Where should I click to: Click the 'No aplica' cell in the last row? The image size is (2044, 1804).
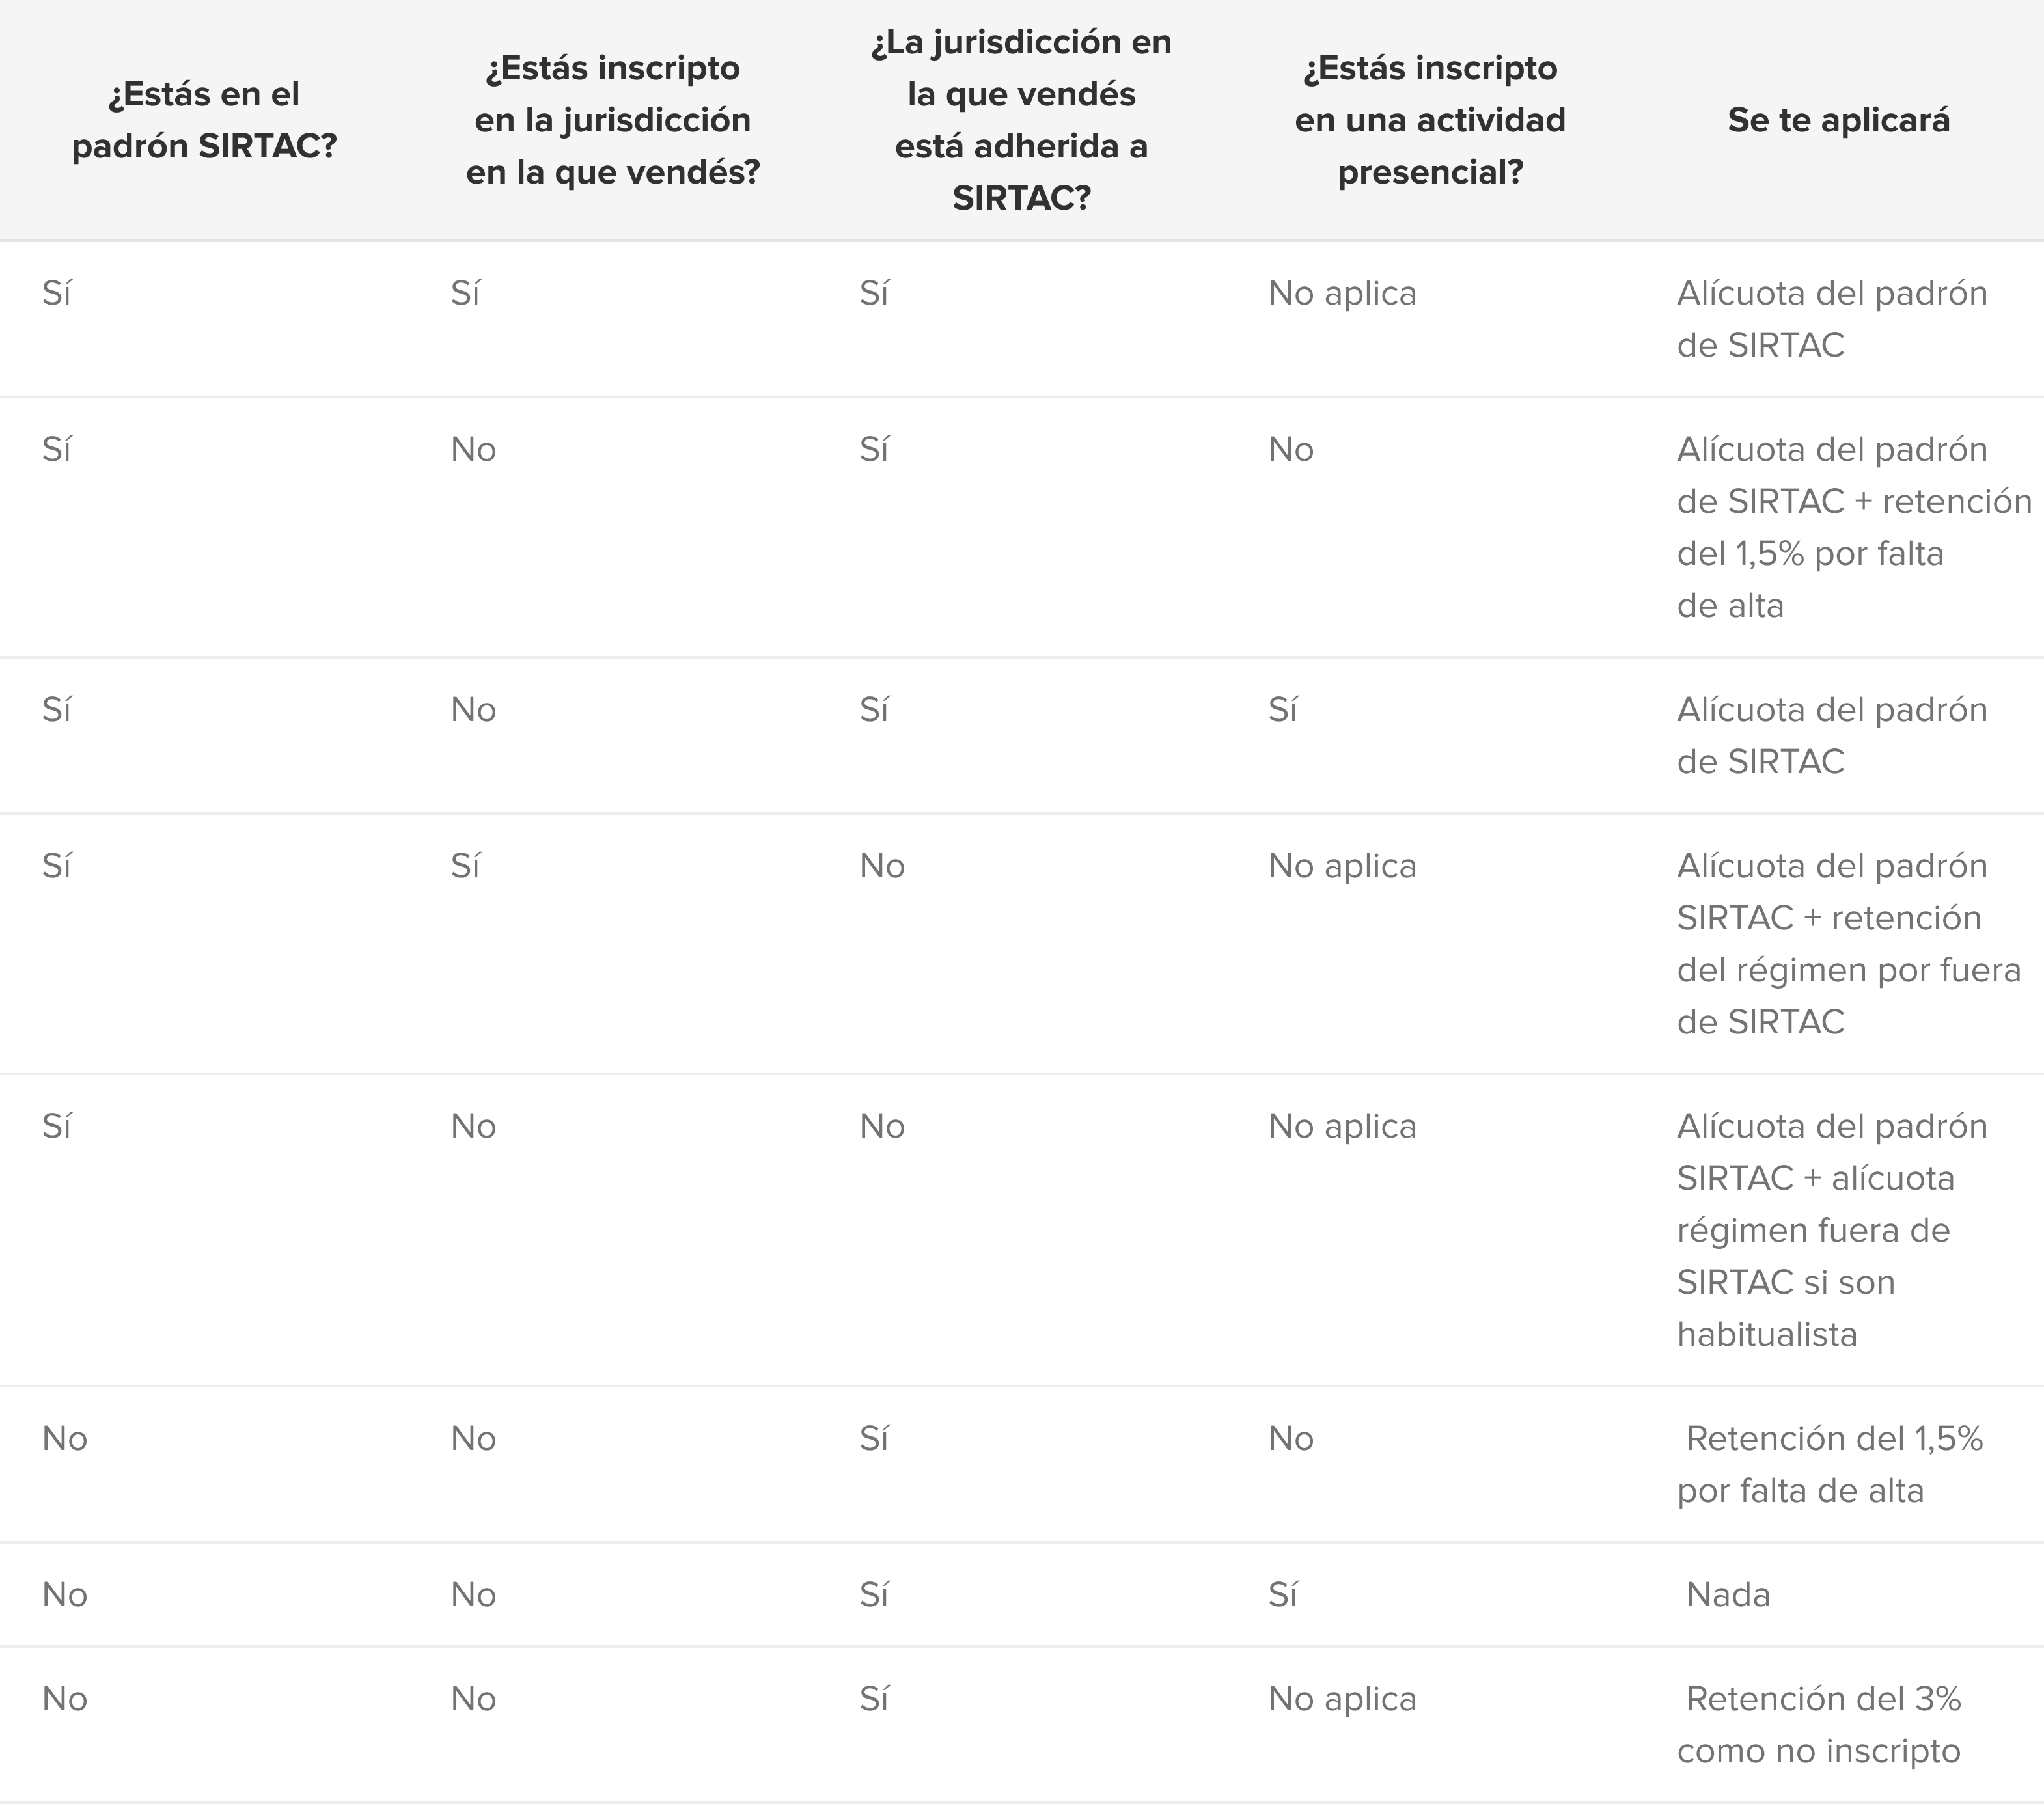pos(1342,1698)
